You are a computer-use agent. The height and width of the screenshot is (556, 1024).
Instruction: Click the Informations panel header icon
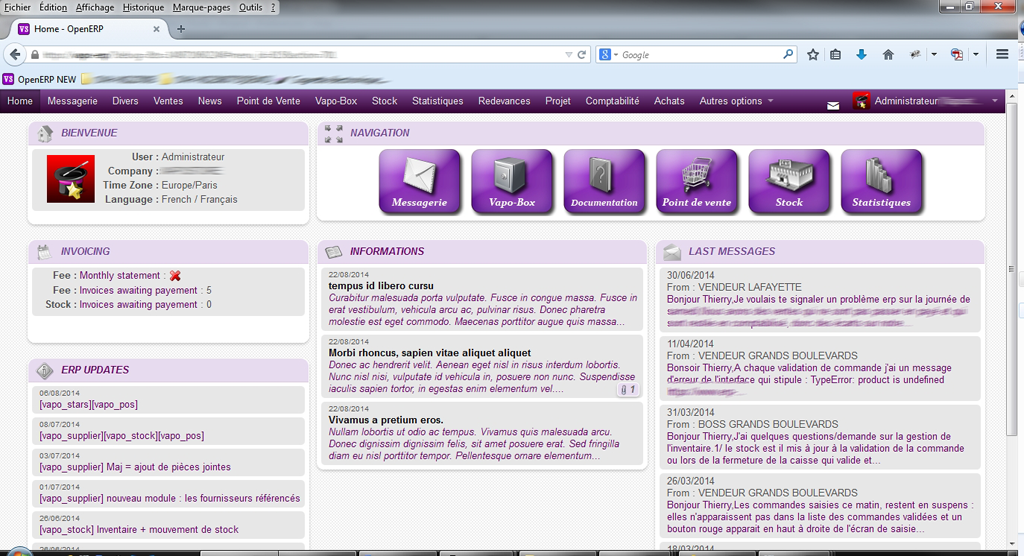point(334,252)
